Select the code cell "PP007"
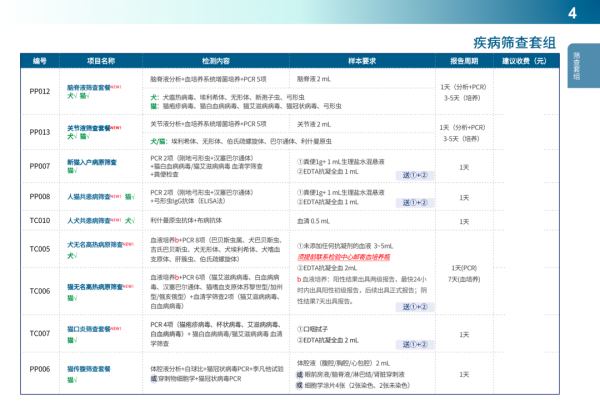The height and width of the screenshot is (415, 600). coord(40,166)
